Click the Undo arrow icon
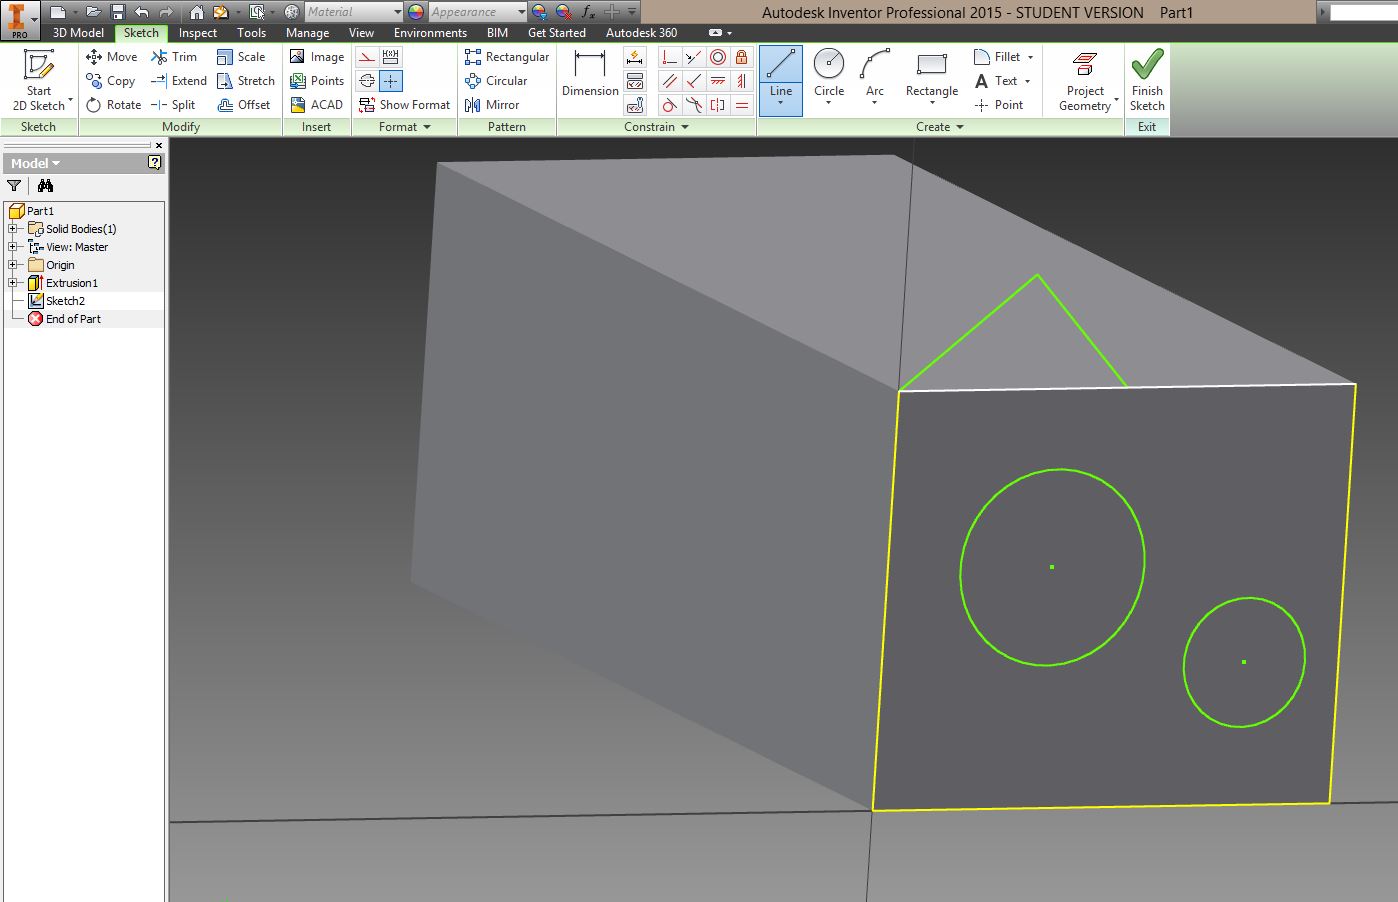Viewport: 1398px width, 902px height. [x=142, y=12]
